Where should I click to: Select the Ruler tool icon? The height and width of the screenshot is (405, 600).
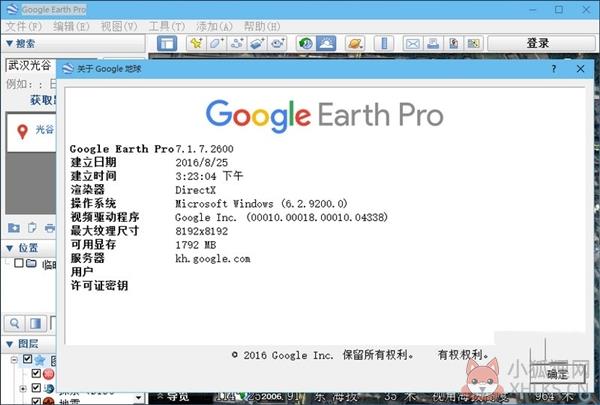click(384, 44)
